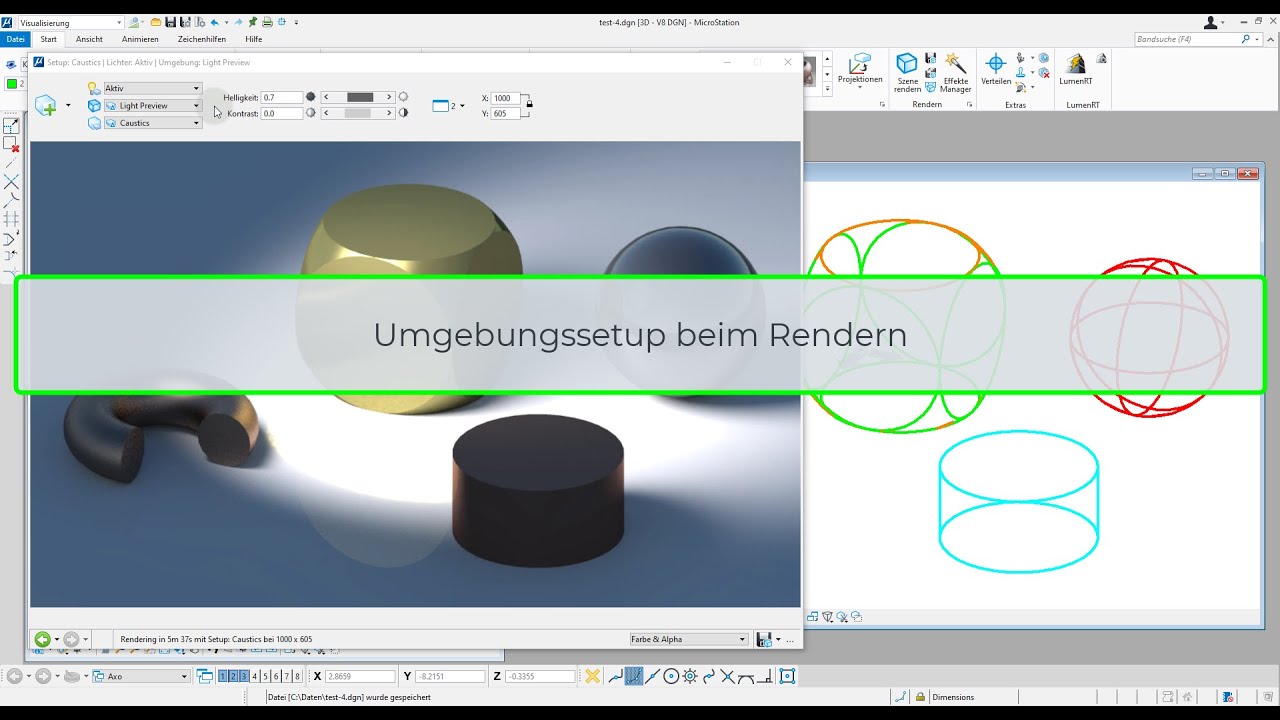Click the redo arrow icon
Screen dimensions: 1280x720
pyautogui.click(x=238, y=22)
